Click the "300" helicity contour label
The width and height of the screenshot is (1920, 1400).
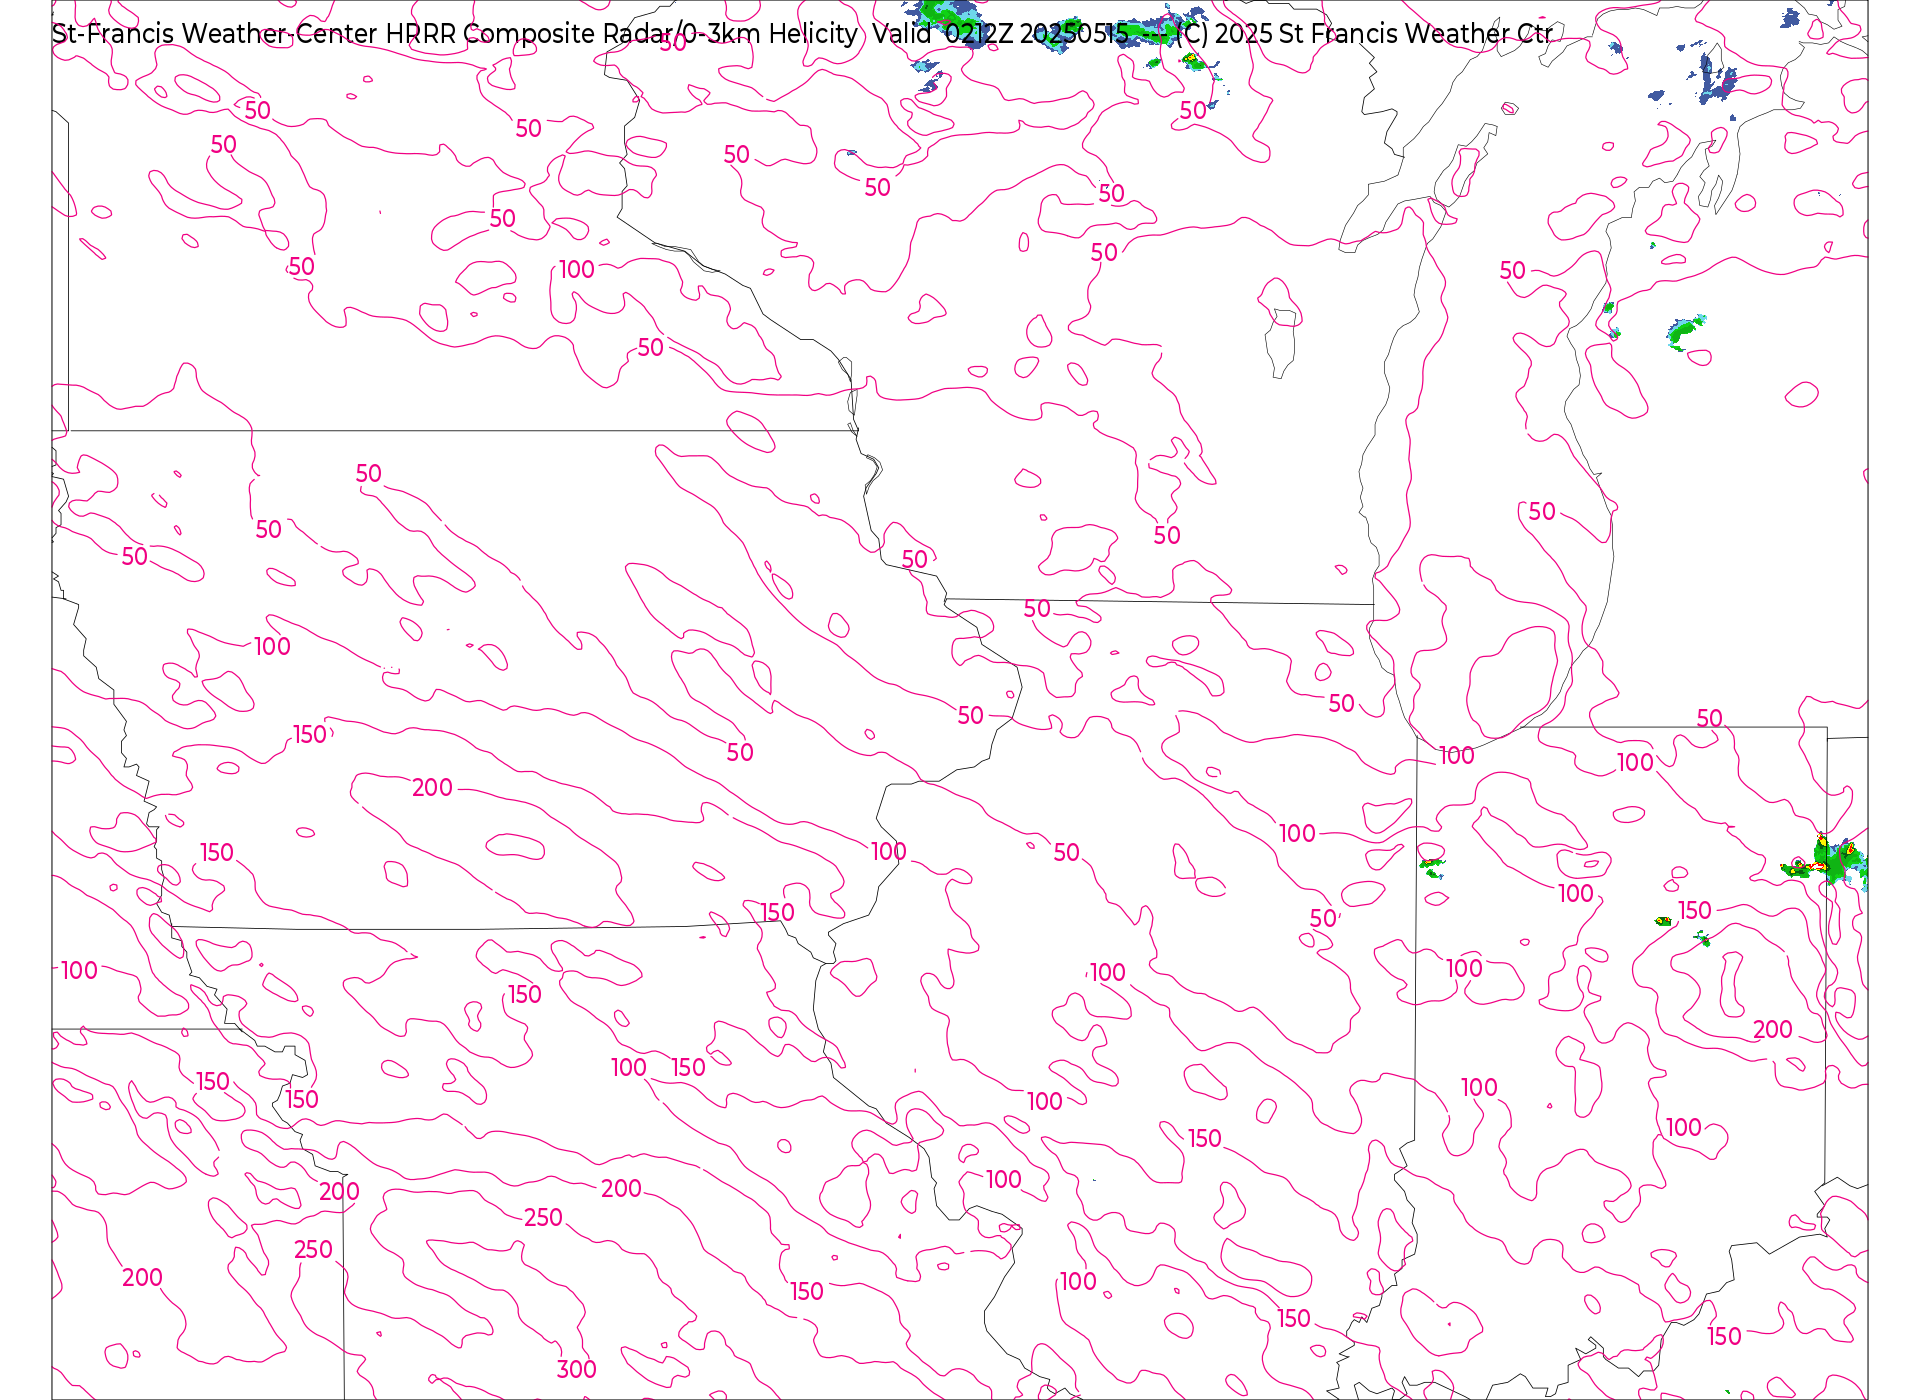577,1369
